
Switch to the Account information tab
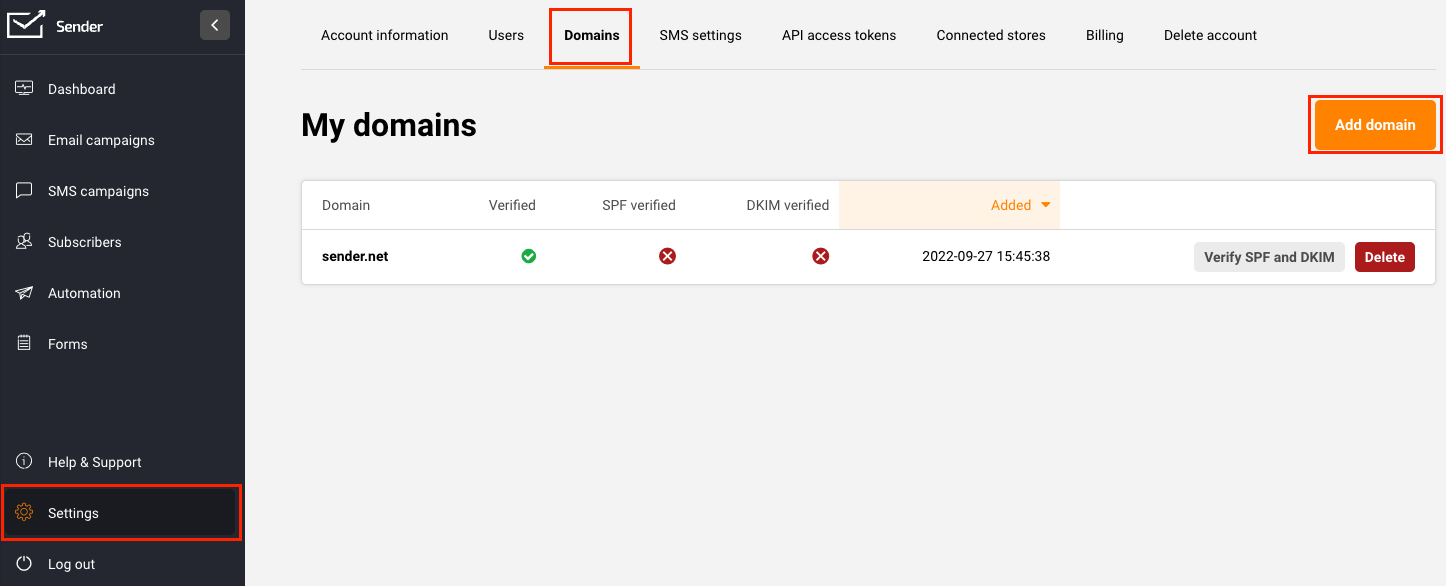click(x=384, y=35)
